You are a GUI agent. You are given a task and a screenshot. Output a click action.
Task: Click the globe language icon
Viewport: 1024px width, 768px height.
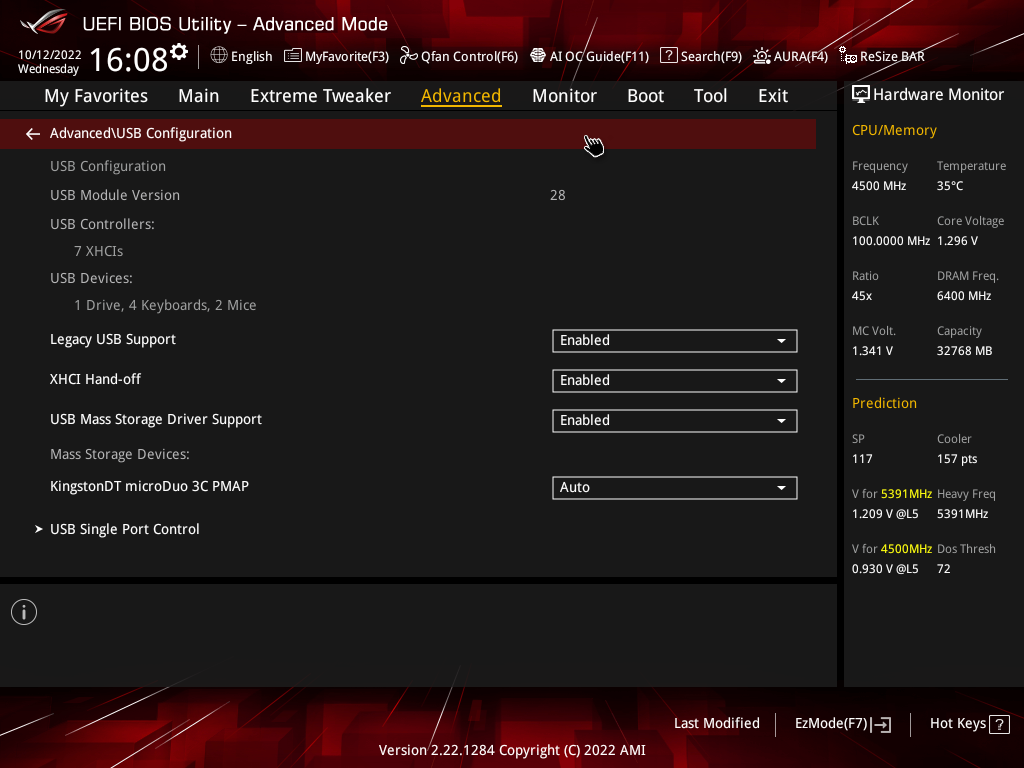point(219,56)
